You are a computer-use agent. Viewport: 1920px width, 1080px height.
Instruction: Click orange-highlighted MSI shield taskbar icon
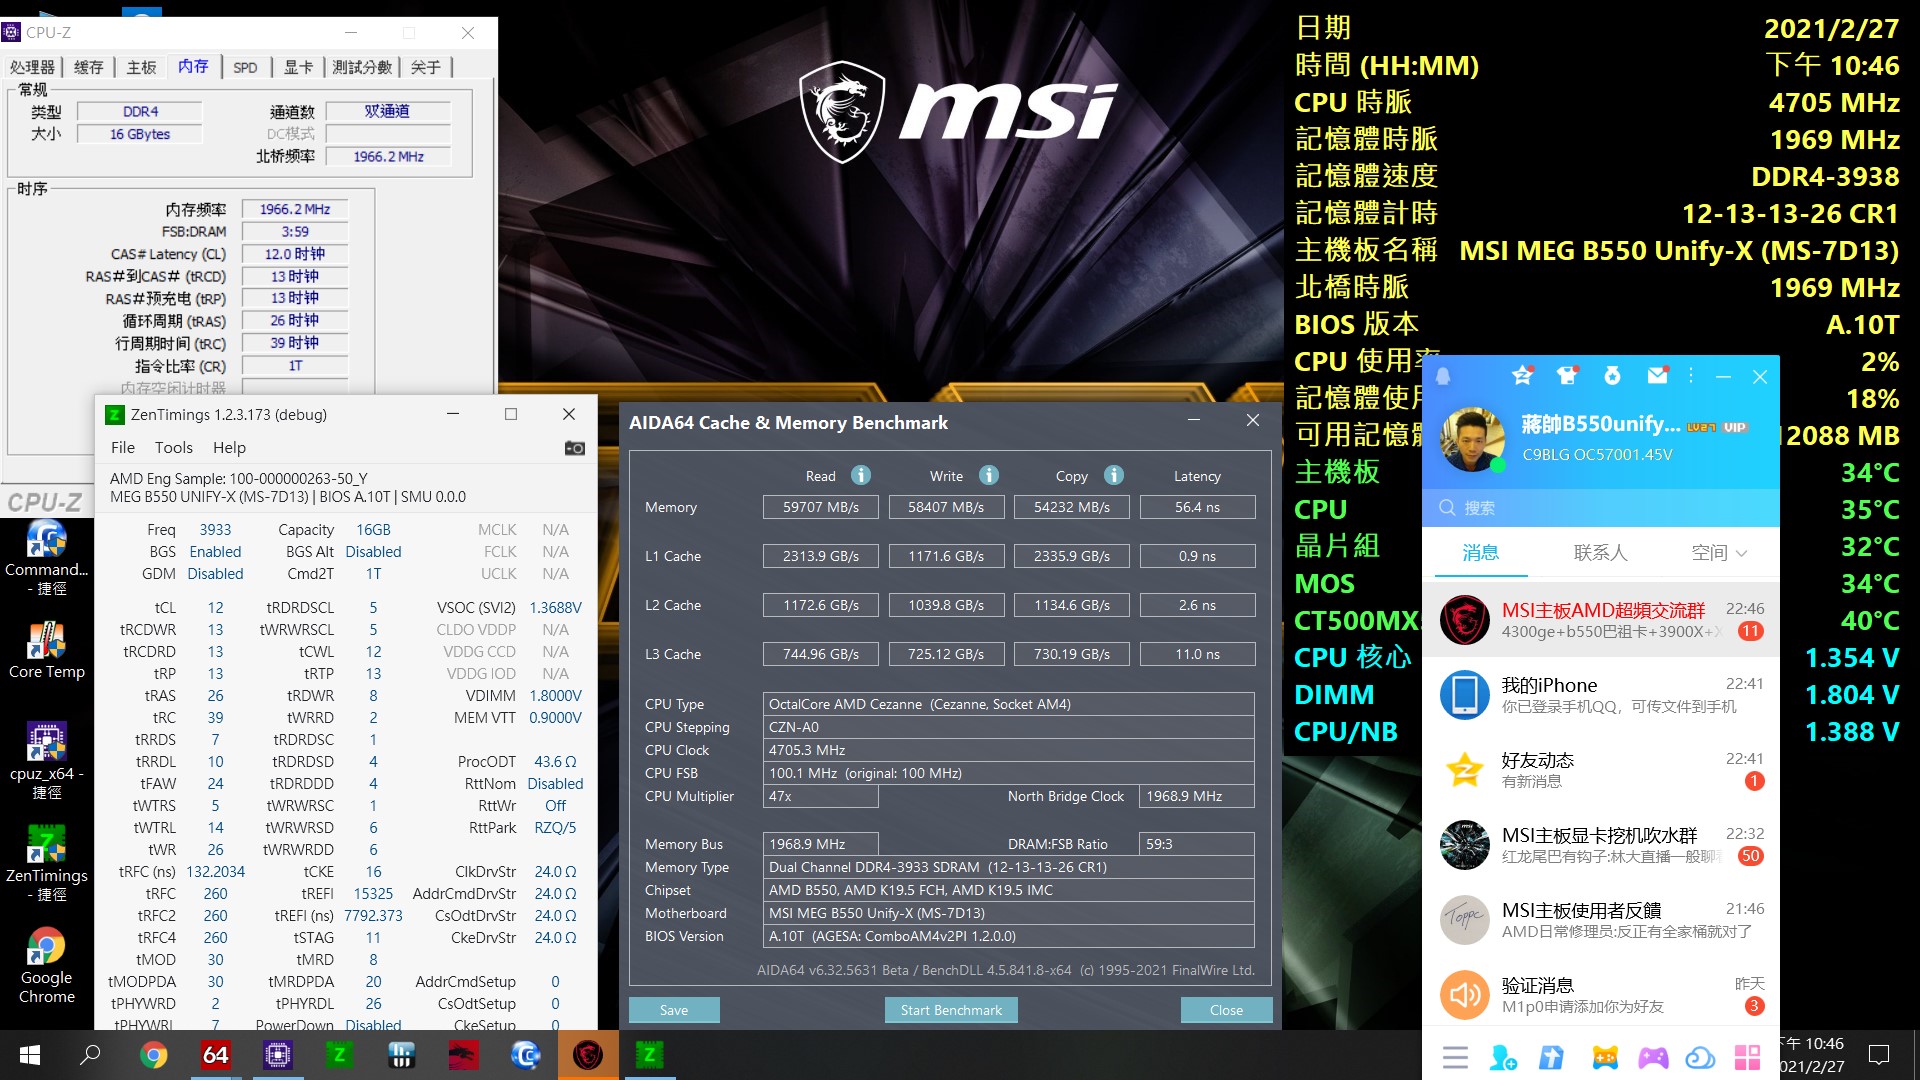[587, 1055]
